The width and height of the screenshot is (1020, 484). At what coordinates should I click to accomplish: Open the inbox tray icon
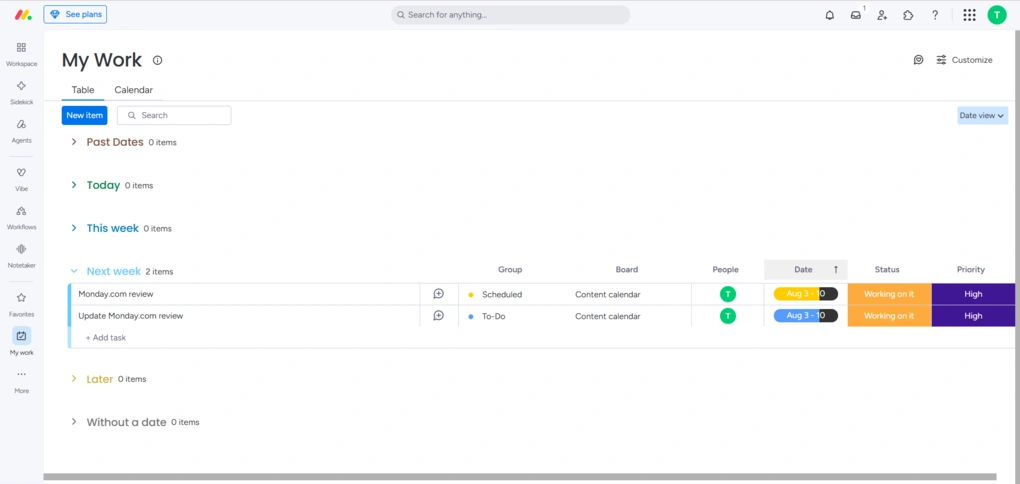click(856, 15)
